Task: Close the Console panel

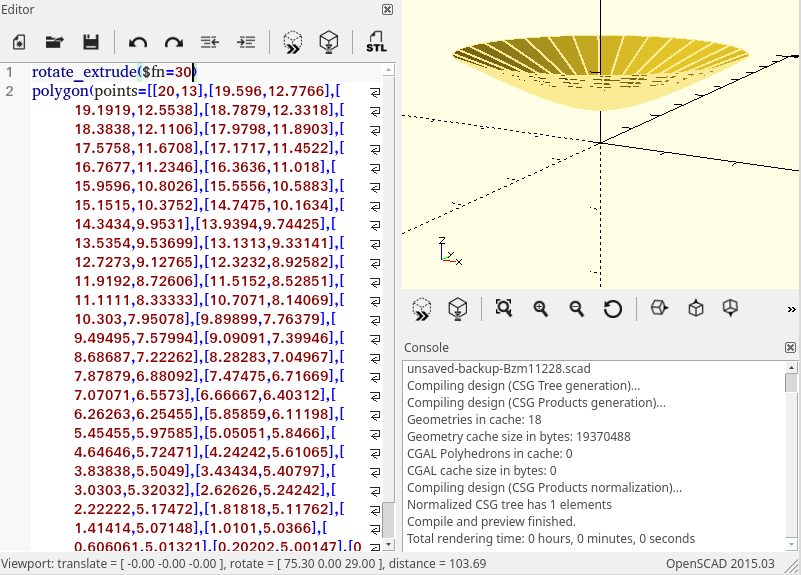Action: [790, 348]
